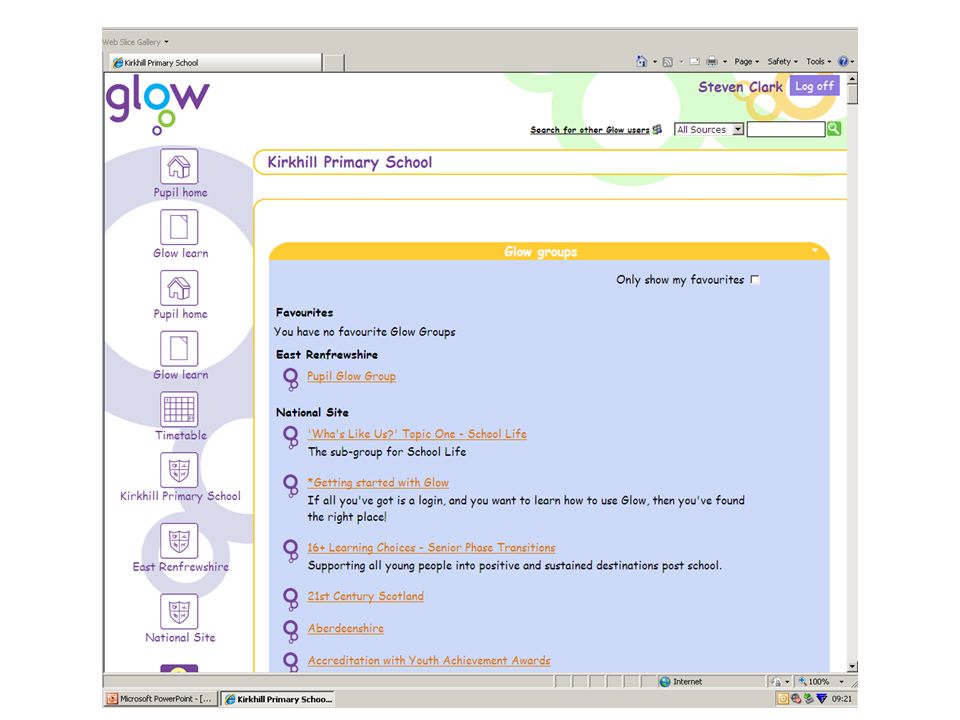960x720 pixels.
Task: Expand the Web Slice Gallery dropdown arrow
Action: 166,42
